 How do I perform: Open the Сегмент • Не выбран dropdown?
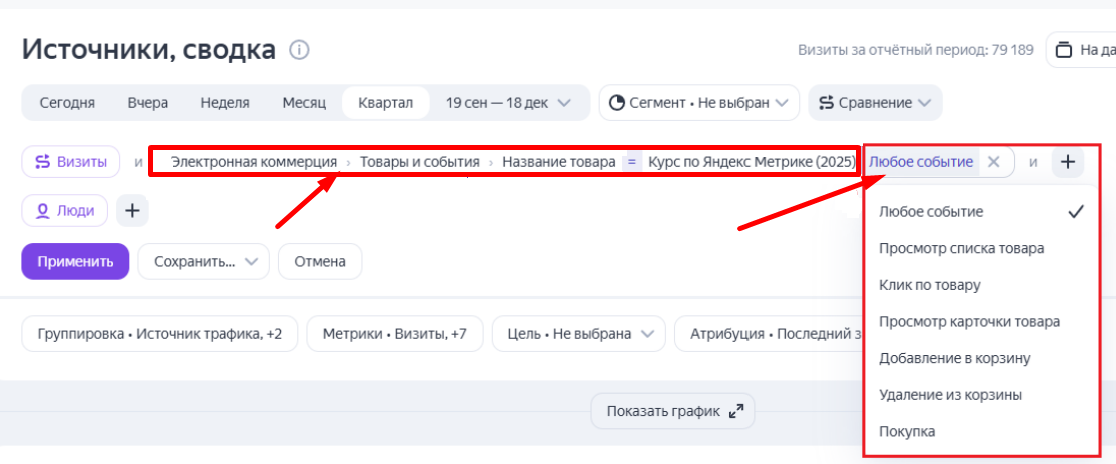tap(699, 102)
